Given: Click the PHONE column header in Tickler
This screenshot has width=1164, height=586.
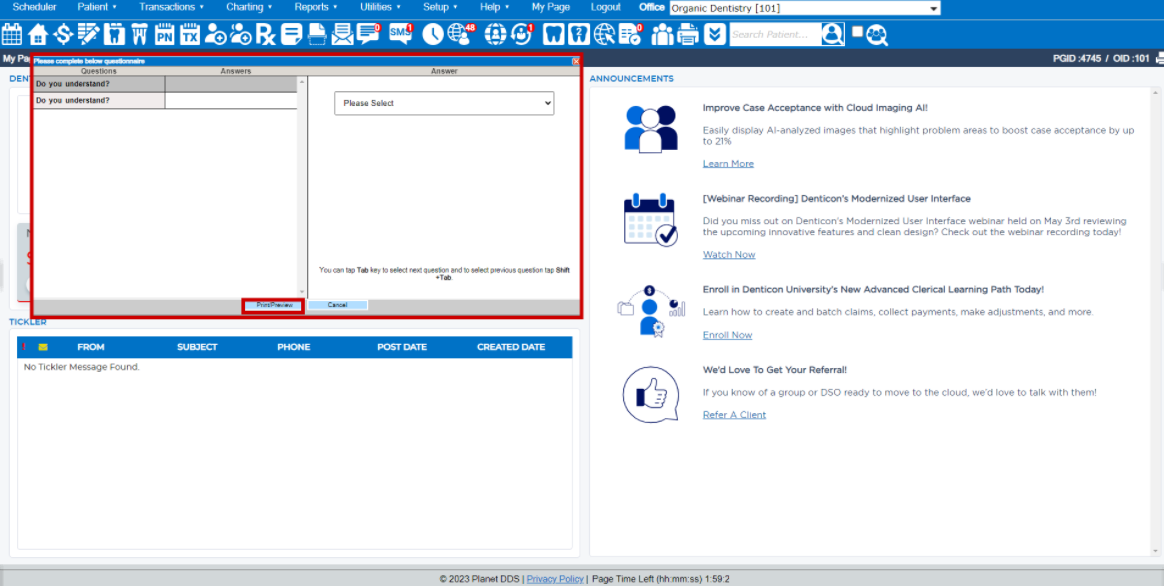Looking at the screenshot, I should pyautogui.click(x=294, y=347).
